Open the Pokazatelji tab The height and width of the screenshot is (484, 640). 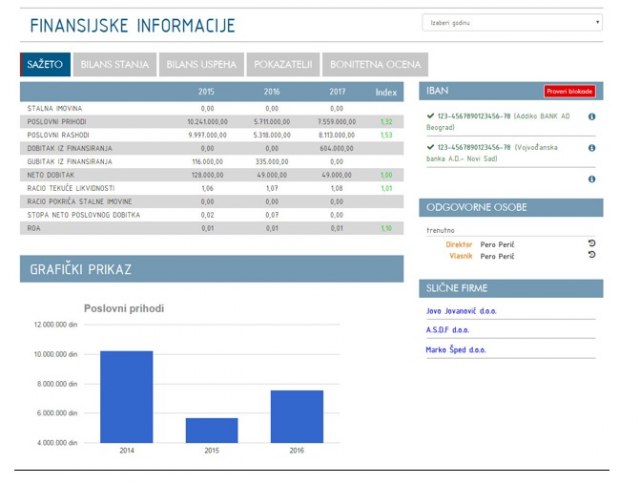(283, 65)
